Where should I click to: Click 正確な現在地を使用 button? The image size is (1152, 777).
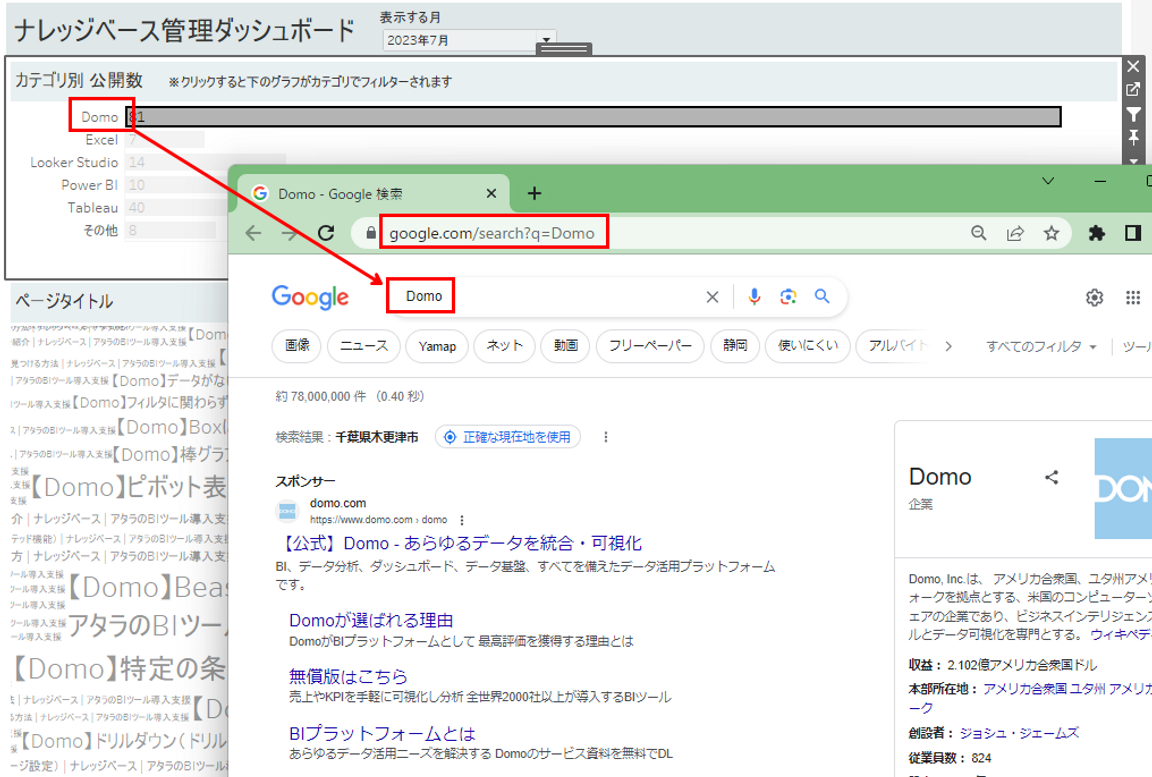pos(508,437)
